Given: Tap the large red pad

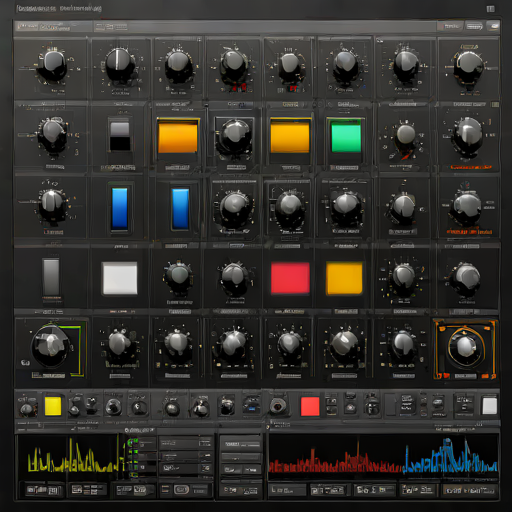Looking at the screenshot, I should tap(290, 278).
